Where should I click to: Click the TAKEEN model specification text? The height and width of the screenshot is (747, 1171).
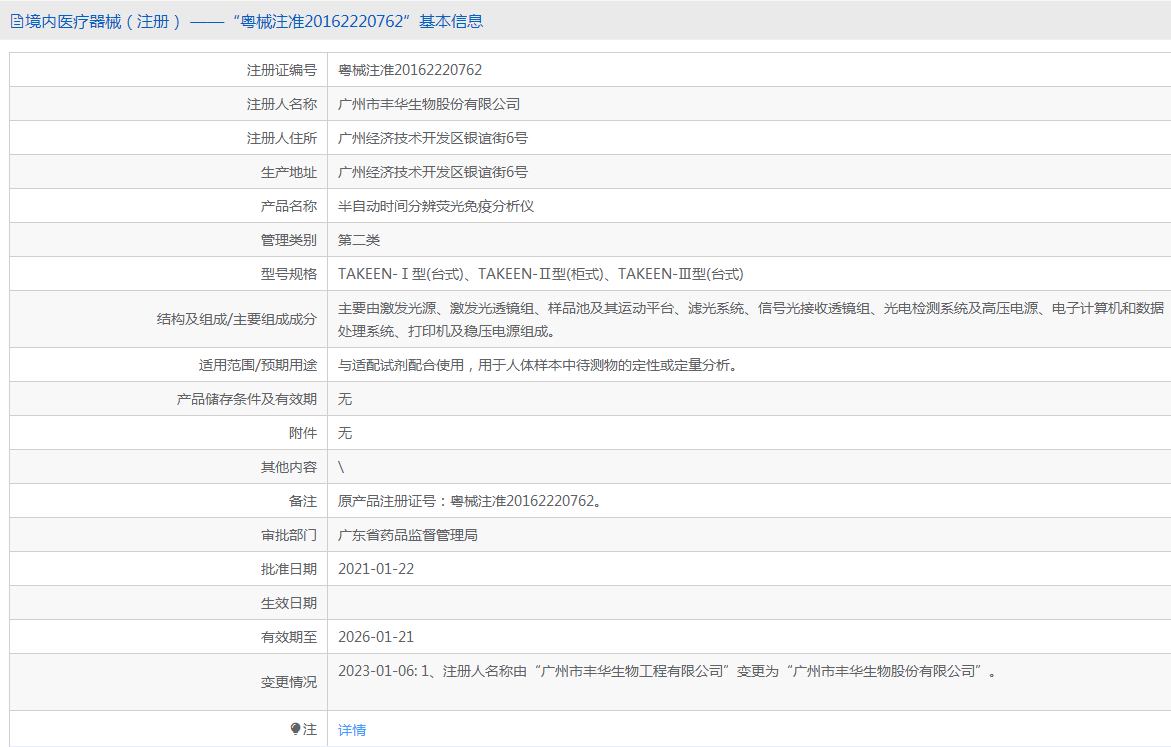click(540, 274)
